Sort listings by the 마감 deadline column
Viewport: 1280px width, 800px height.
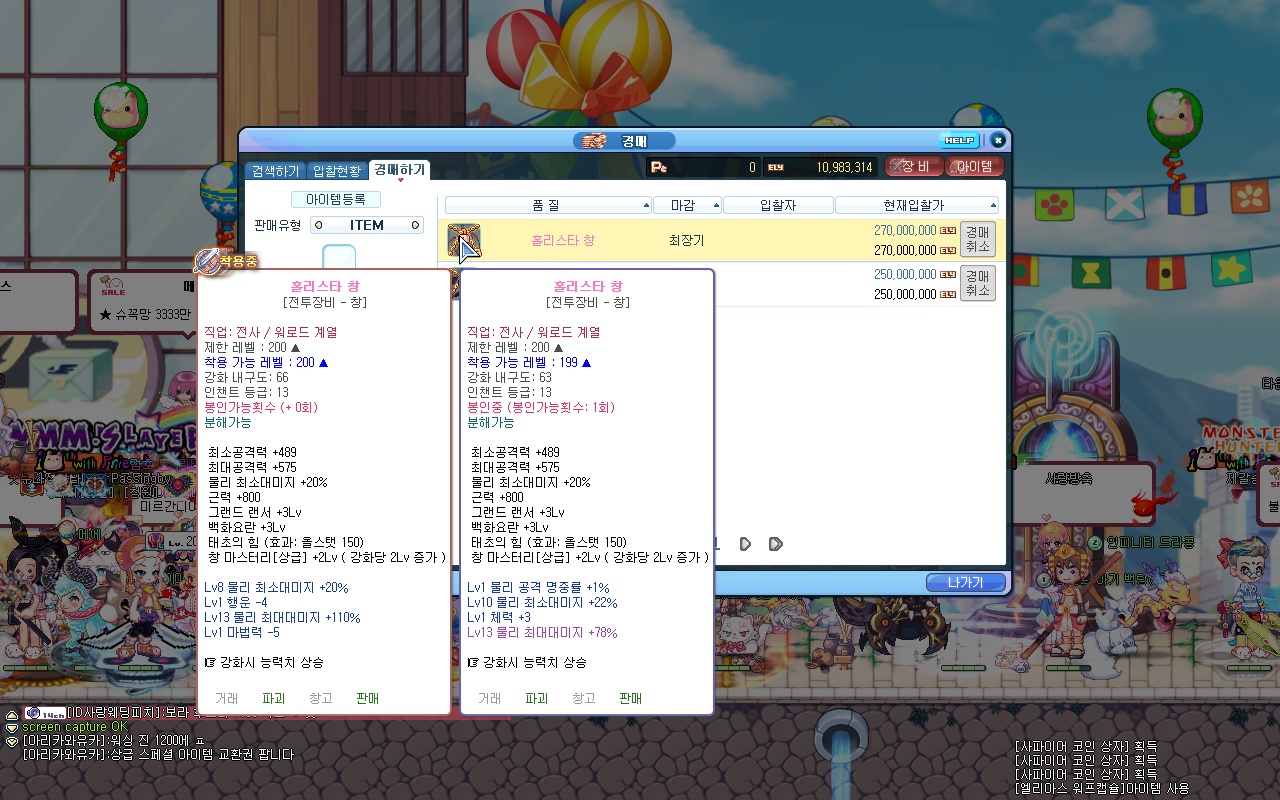coord(687,205)
